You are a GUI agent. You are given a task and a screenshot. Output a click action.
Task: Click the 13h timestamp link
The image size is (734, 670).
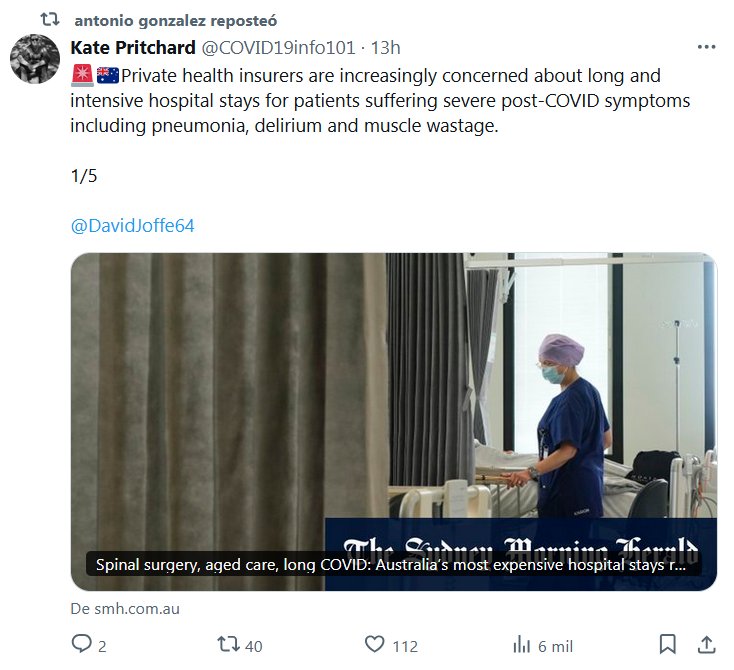pyautogui.click(x=386, y=48)
